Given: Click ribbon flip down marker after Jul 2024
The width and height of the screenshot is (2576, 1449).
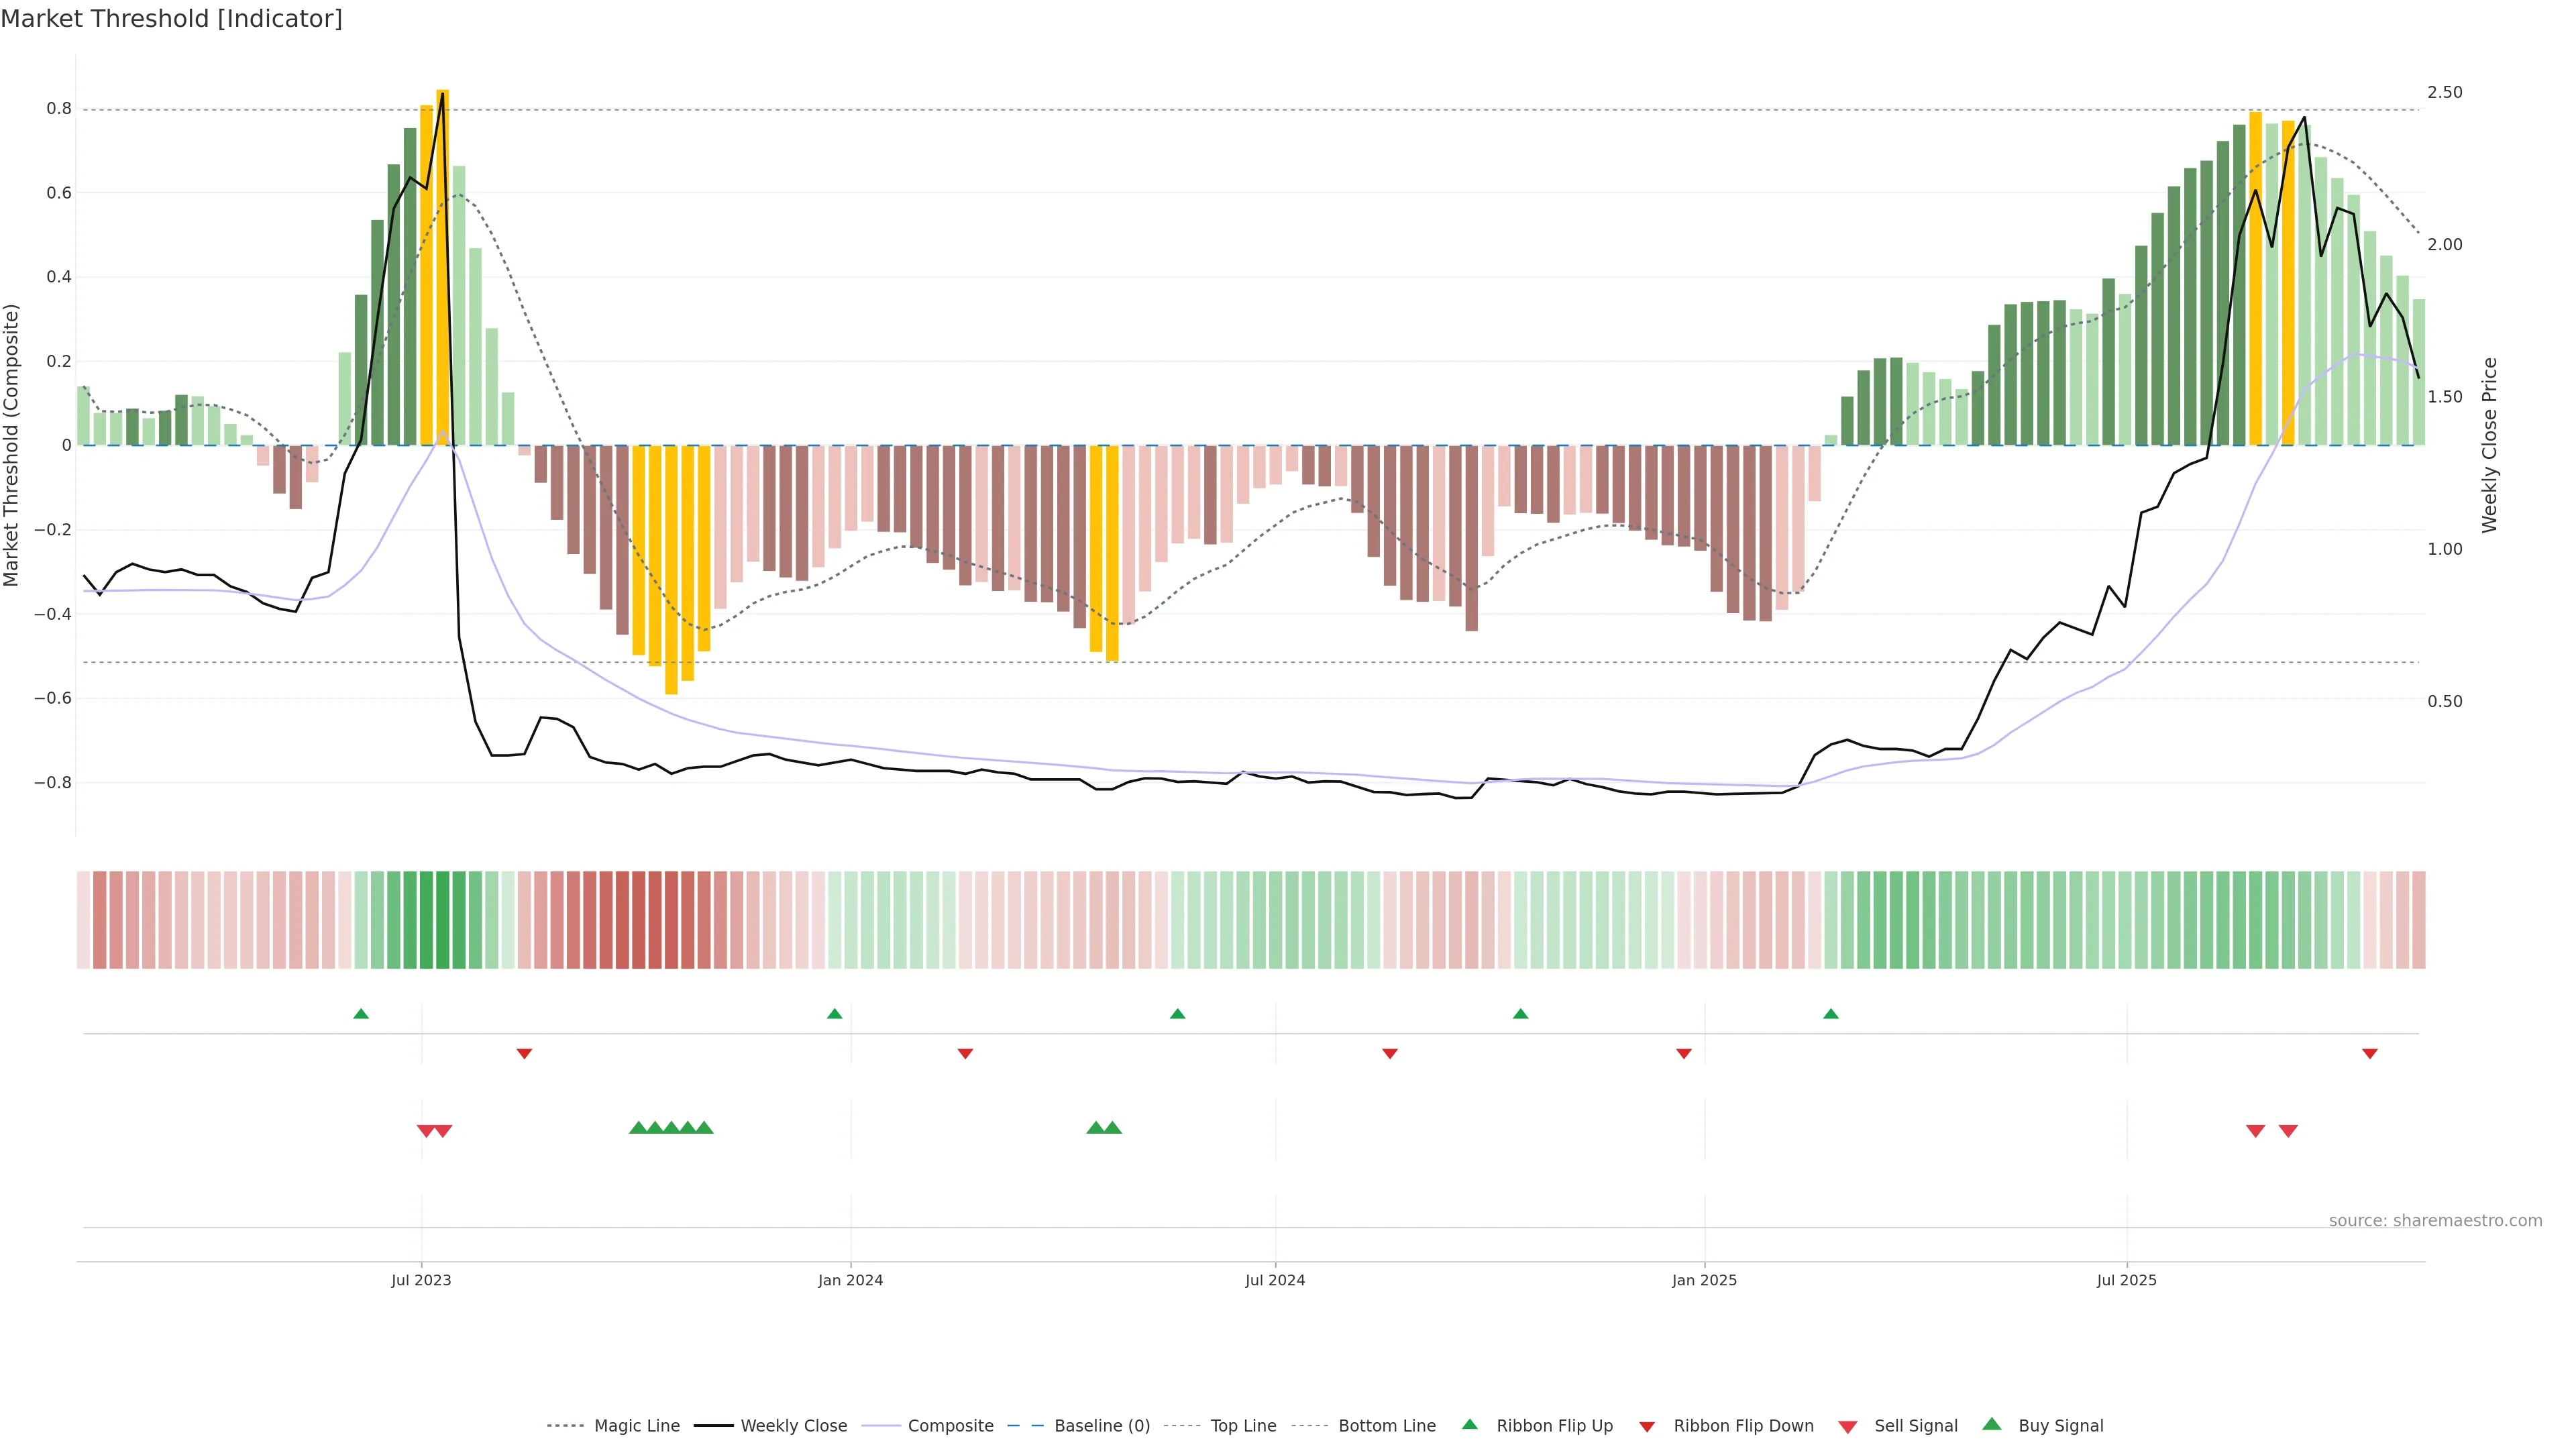Looking at the screenshot, I should pyautogui.click(x=1390, y=1053).
